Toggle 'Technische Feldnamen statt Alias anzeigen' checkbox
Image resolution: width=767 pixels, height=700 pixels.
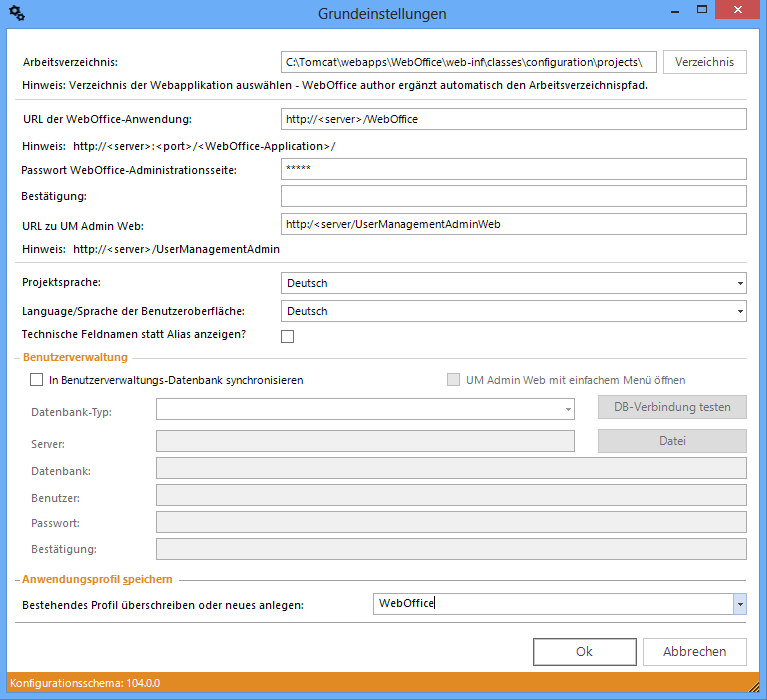point(288,337)
